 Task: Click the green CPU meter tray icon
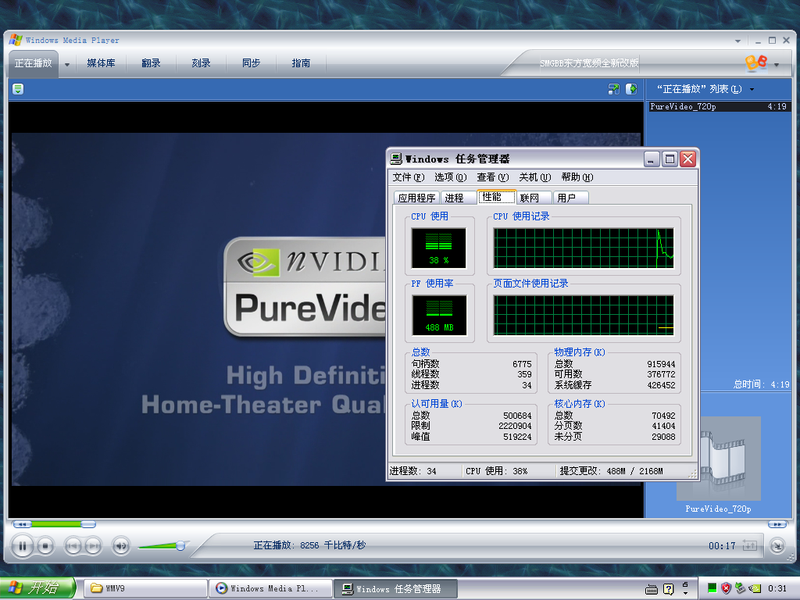(x=712, y=588)
